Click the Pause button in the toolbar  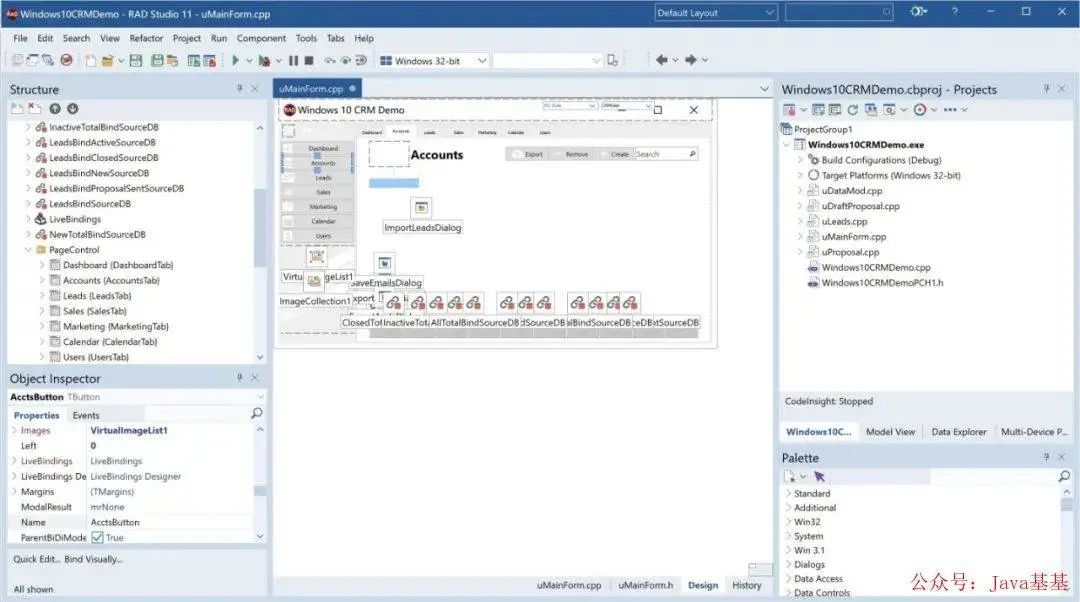point(293,61)
